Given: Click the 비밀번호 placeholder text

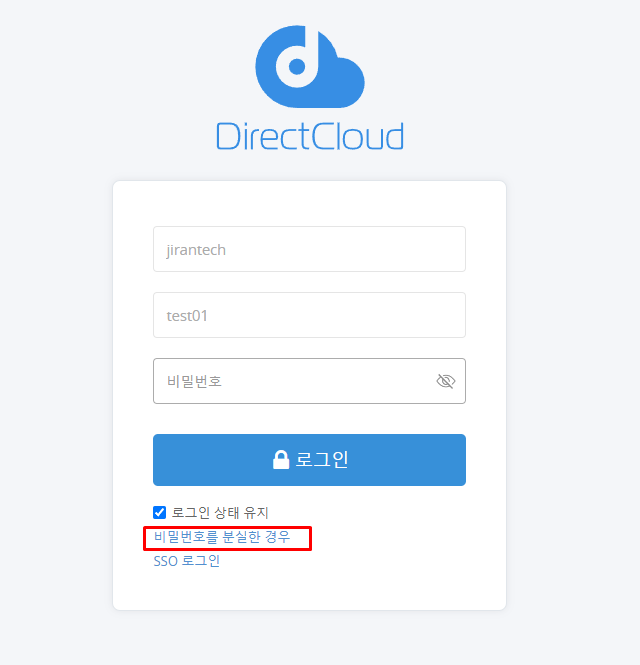Looking at the screenshot, I should [x=194, y=381].
